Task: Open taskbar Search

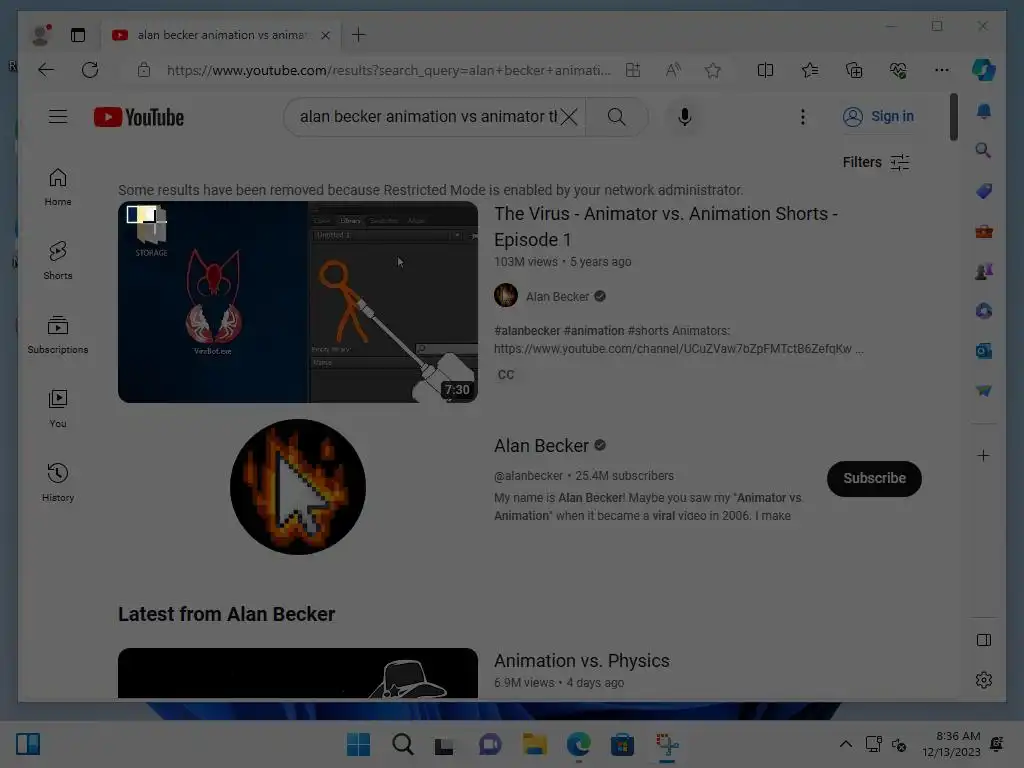Action: pyautogui.click(x=402, y=744)
